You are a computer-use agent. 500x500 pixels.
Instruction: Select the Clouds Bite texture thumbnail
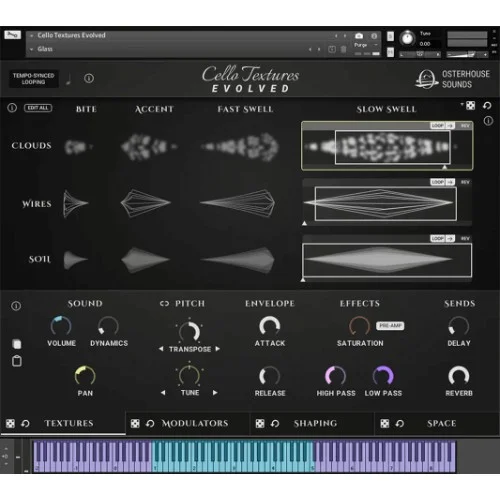tap(78, 147)
